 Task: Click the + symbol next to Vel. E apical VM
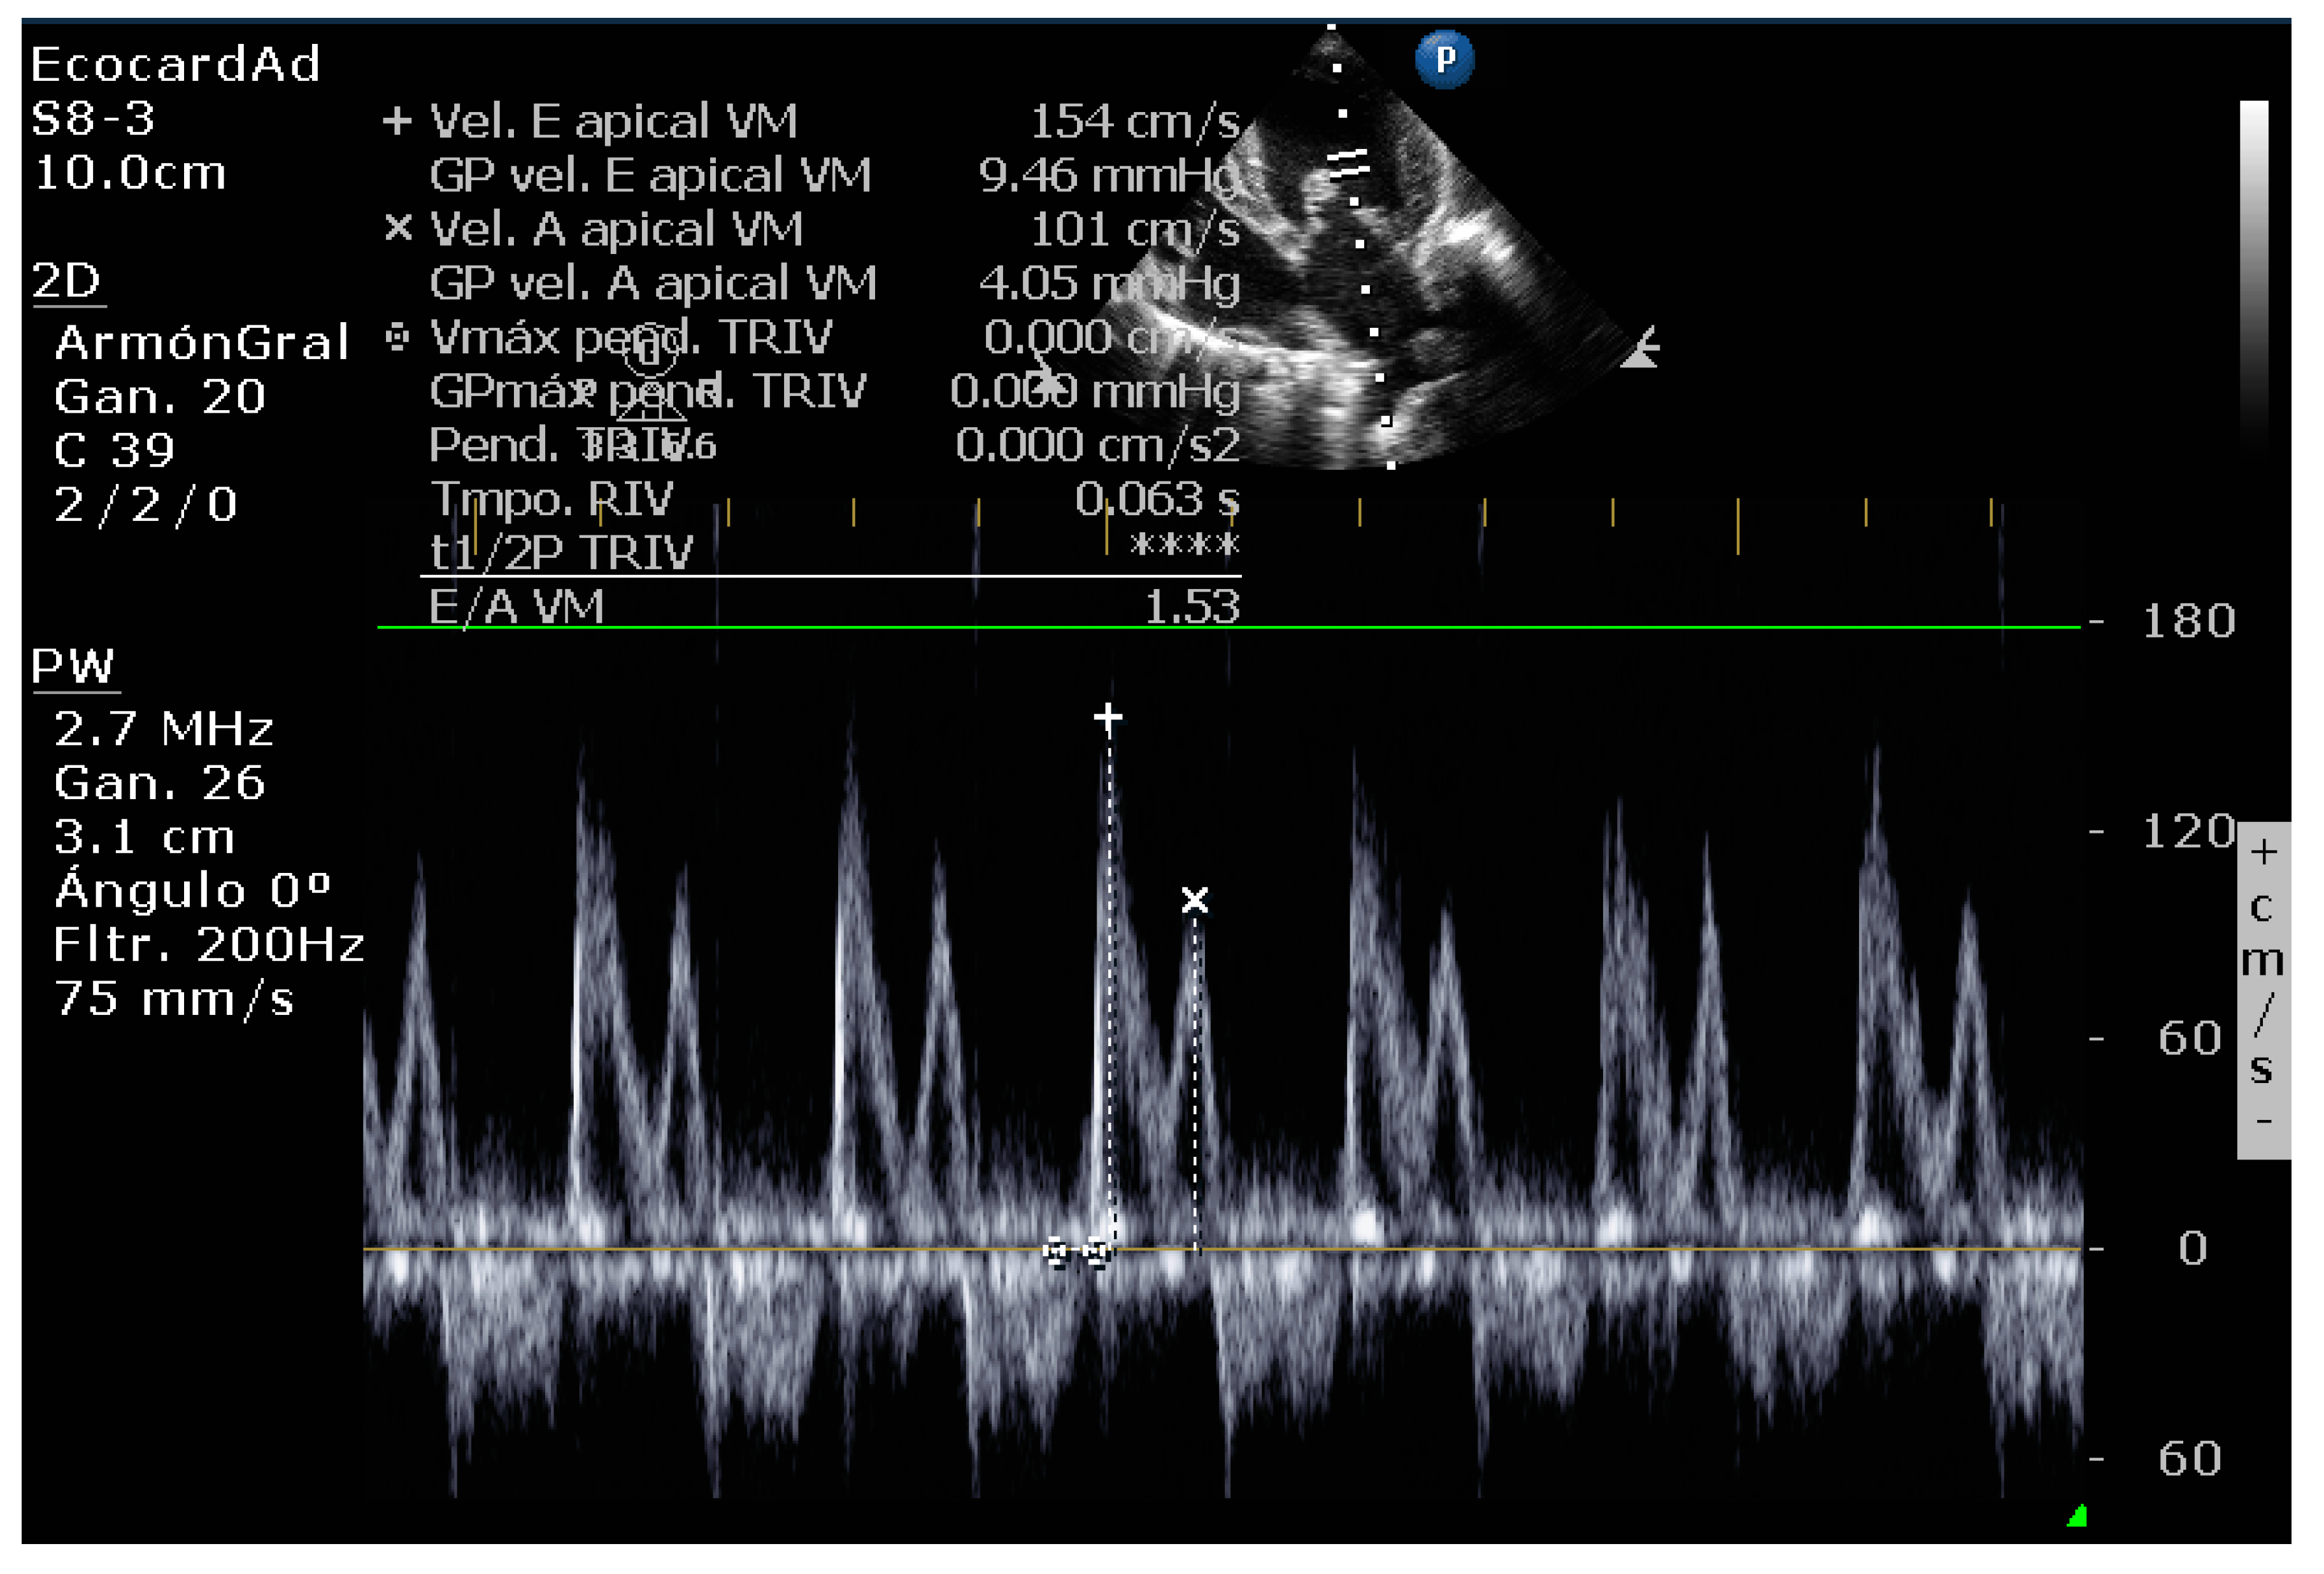[x=398, y=122]
